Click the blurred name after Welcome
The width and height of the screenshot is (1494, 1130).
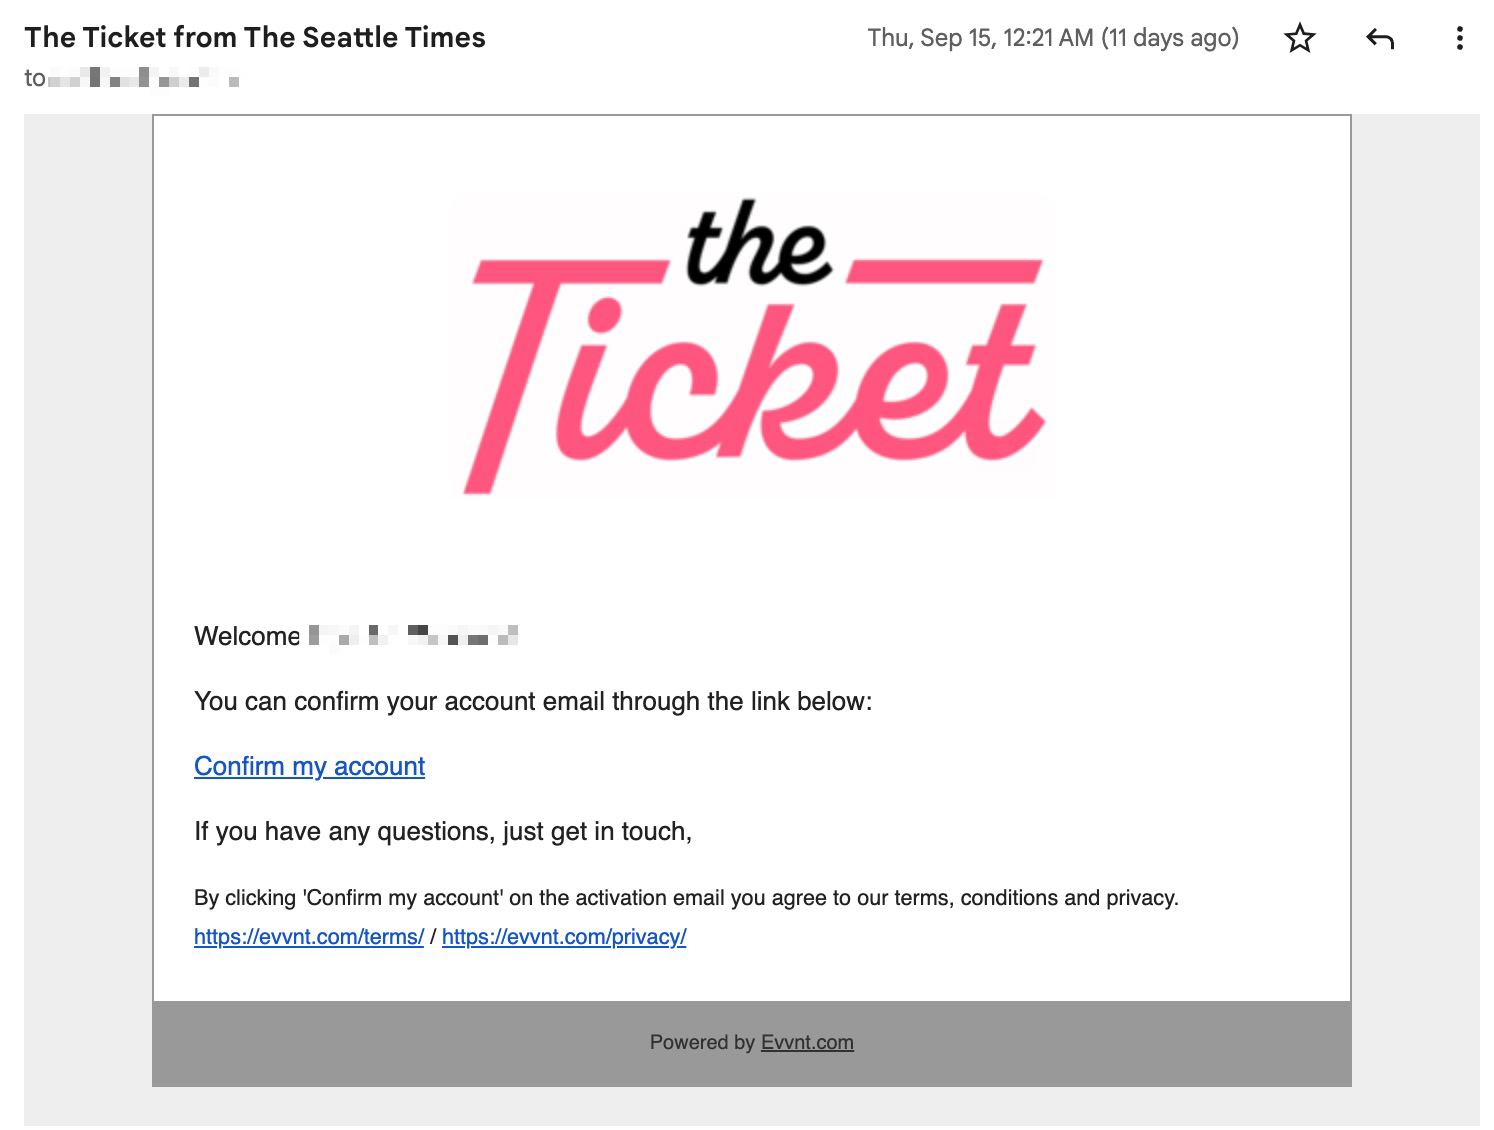414,636
